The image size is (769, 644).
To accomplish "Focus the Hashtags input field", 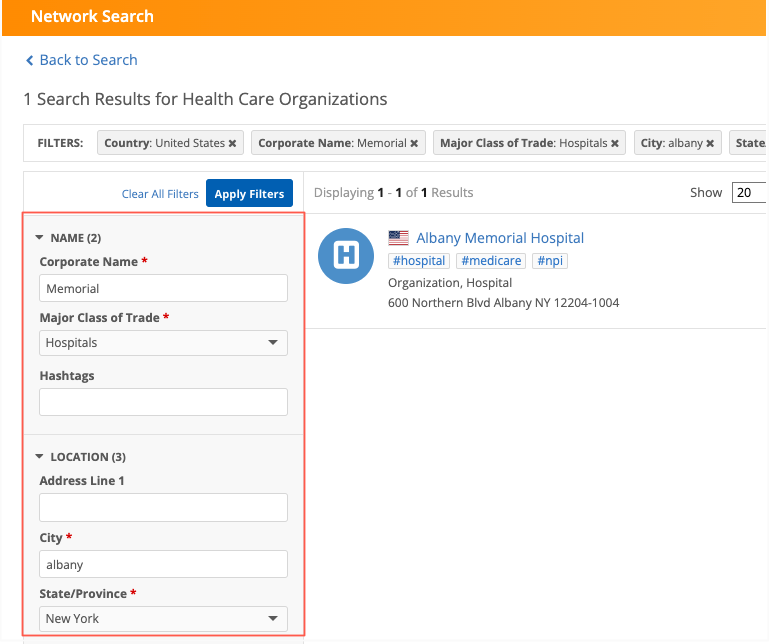I will (163, 402).
